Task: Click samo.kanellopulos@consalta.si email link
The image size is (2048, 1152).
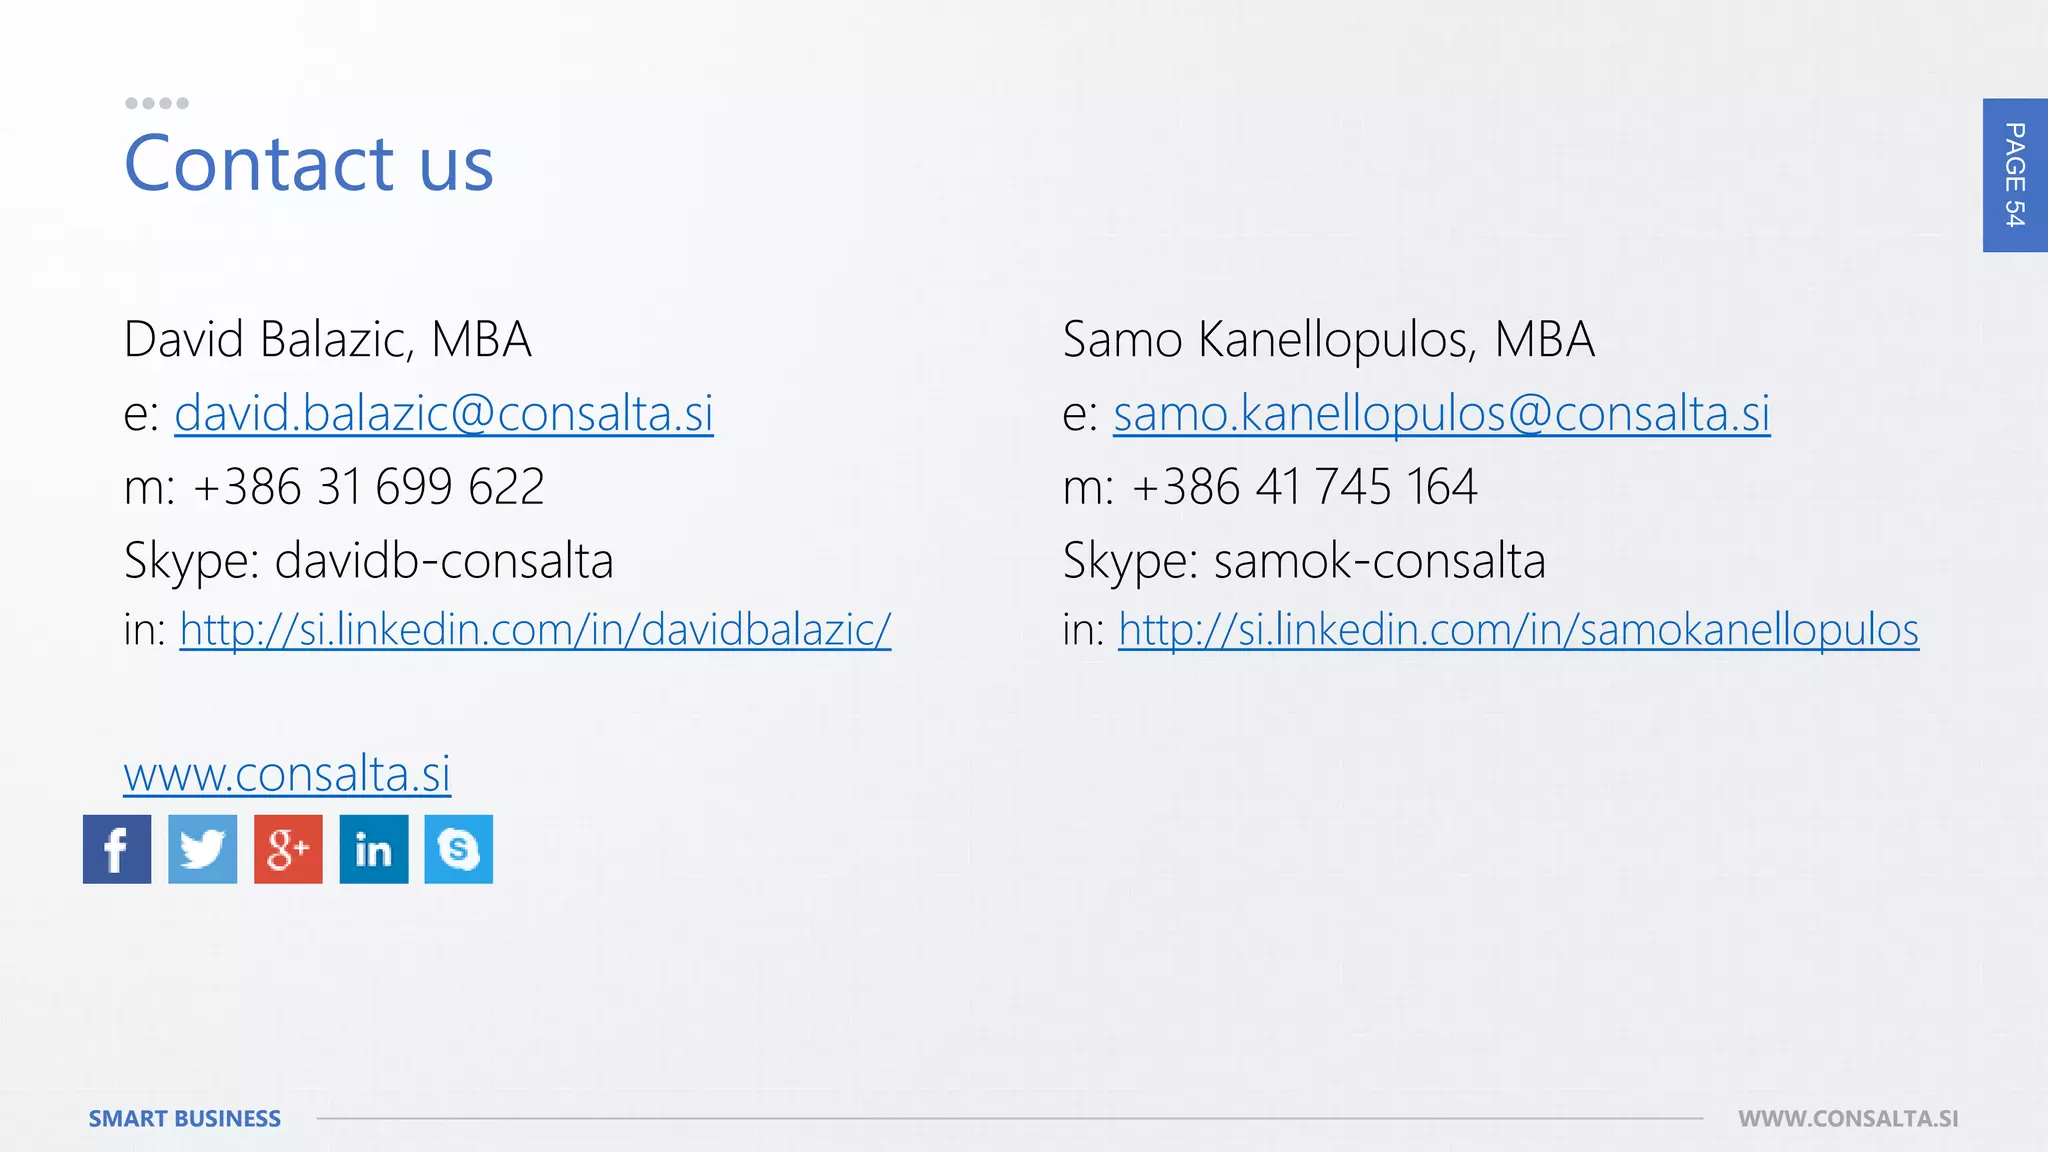Action: [x=1441, y=413]
